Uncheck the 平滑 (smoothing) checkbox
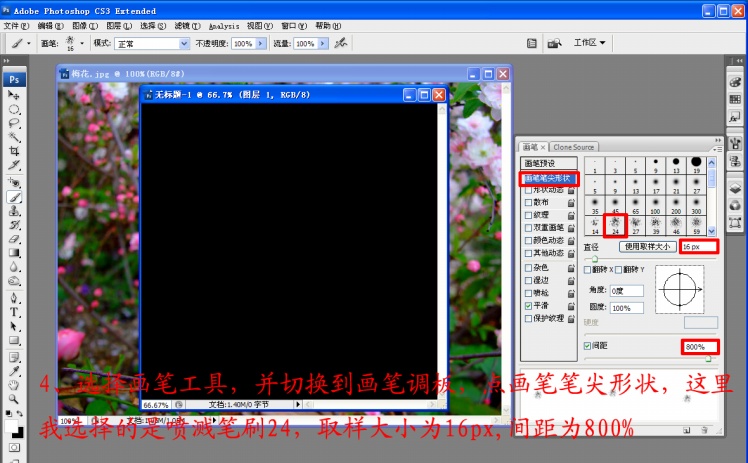 coord(529,306)
